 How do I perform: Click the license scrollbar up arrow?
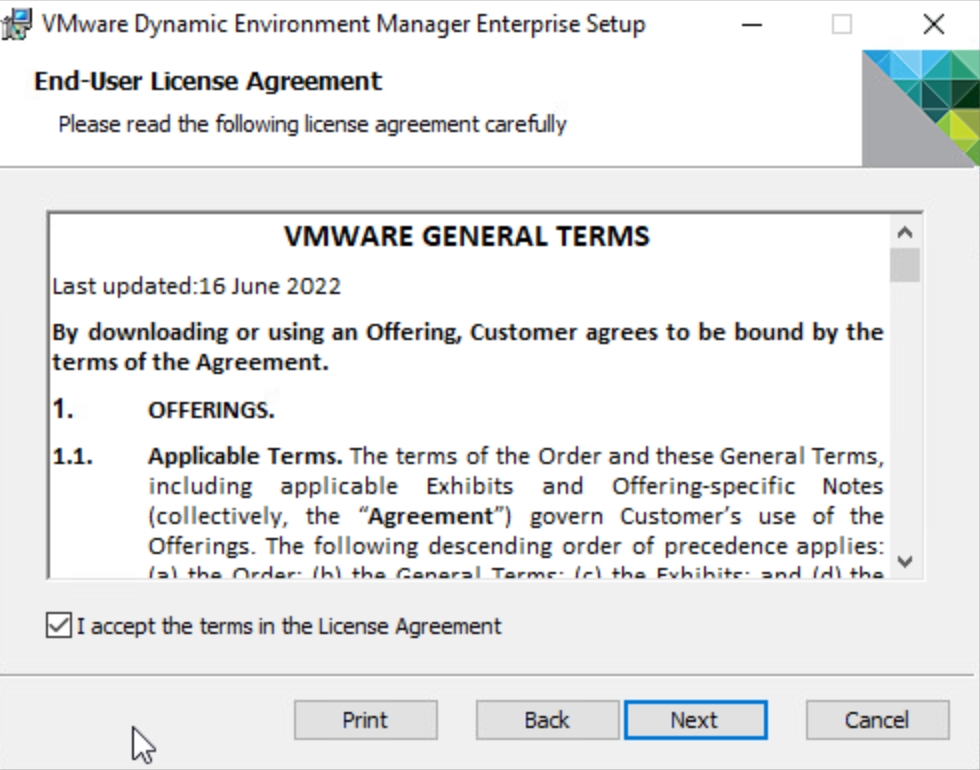click(x=905, y=233)
